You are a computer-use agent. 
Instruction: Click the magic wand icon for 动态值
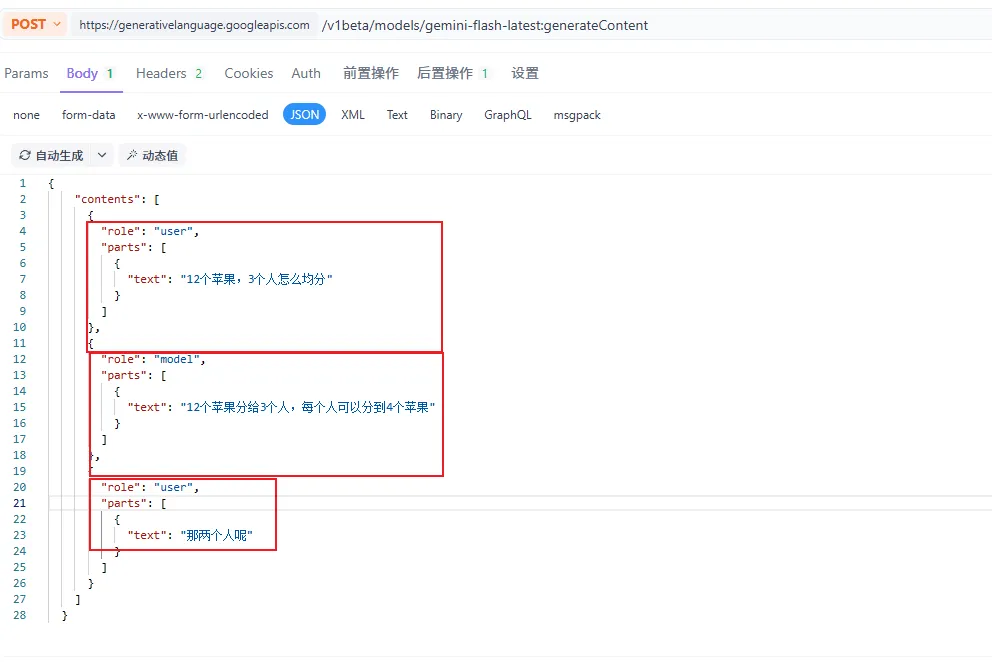click(x=132, y=156)
